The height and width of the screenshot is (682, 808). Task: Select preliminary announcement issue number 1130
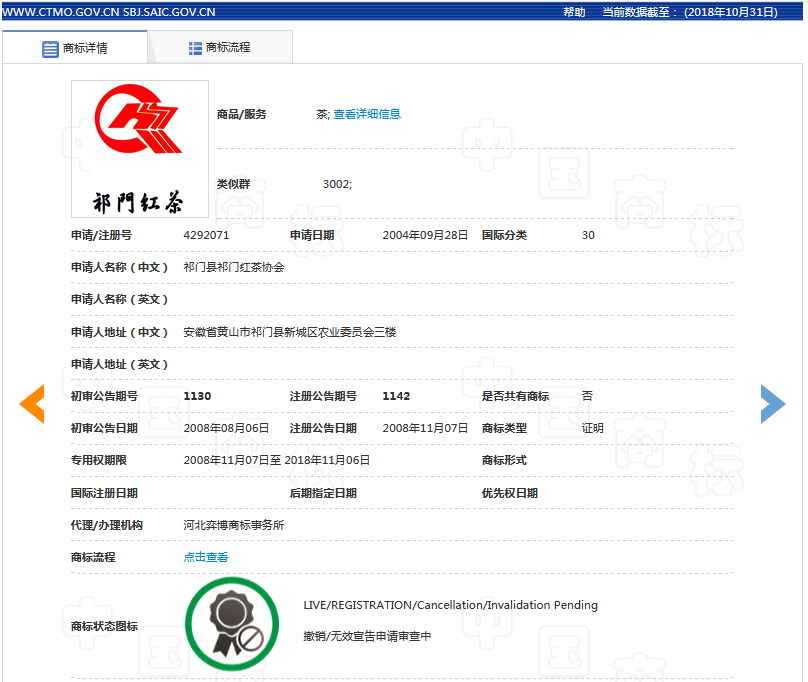coord(197,396)
